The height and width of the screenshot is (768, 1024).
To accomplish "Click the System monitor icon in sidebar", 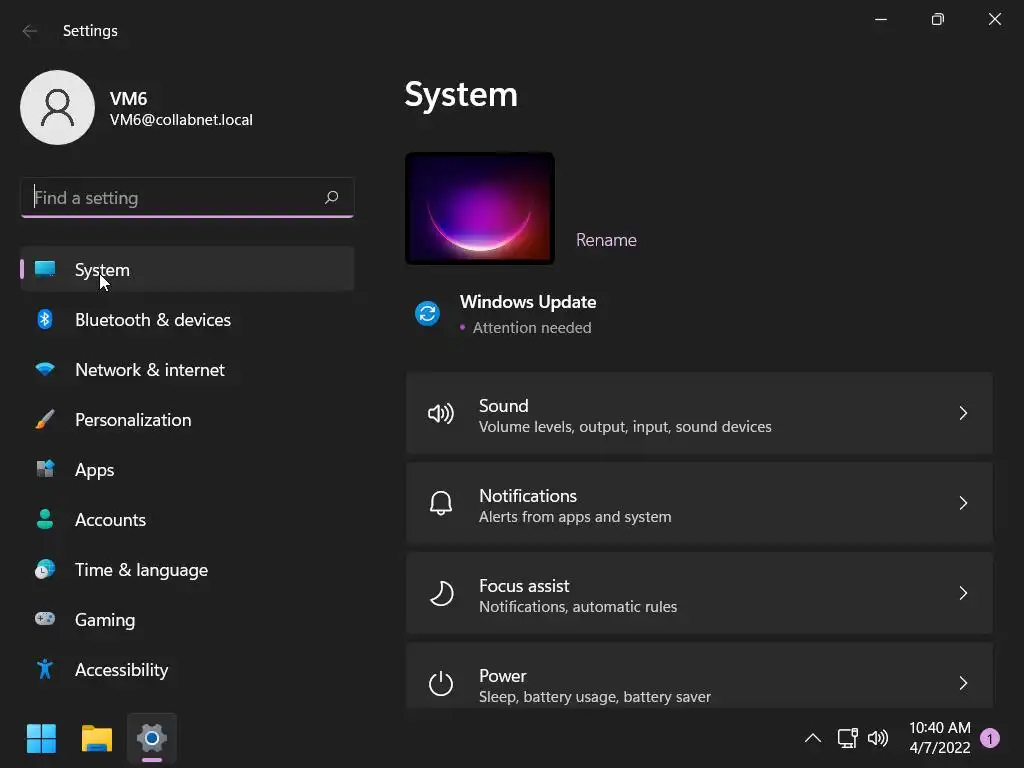I will point(45,269).
